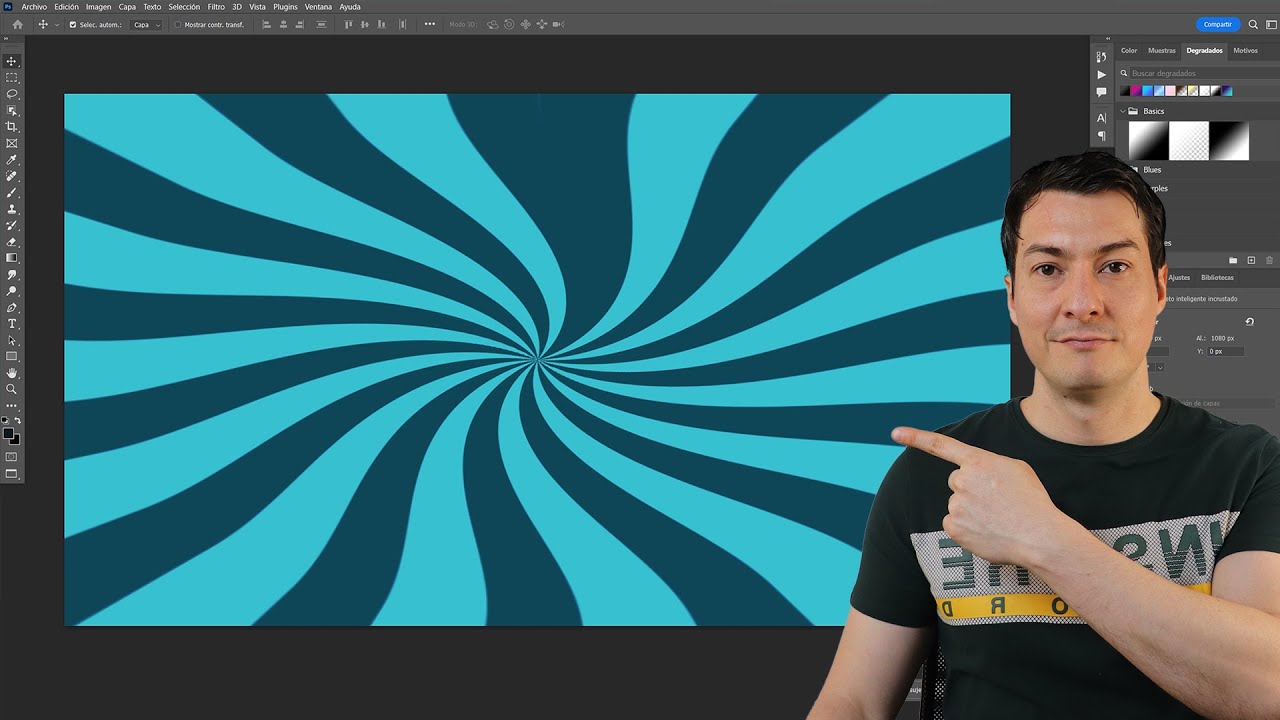
Task: Open the Comments speech-bubble panel icon
Action: coord(1102,92)
